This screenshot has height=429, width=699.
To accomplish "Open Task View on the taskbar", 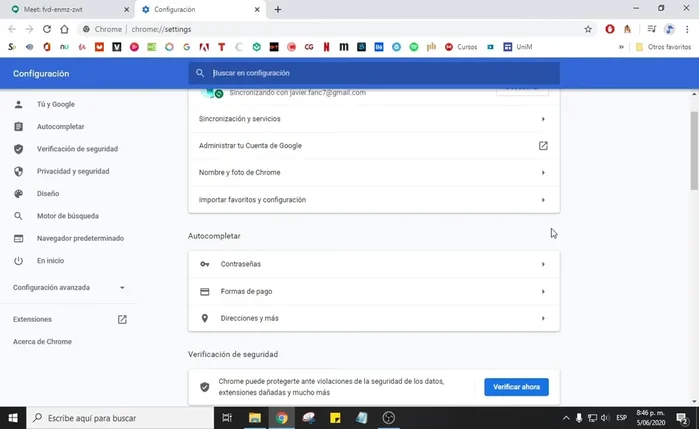I will [x=227, y=418].
